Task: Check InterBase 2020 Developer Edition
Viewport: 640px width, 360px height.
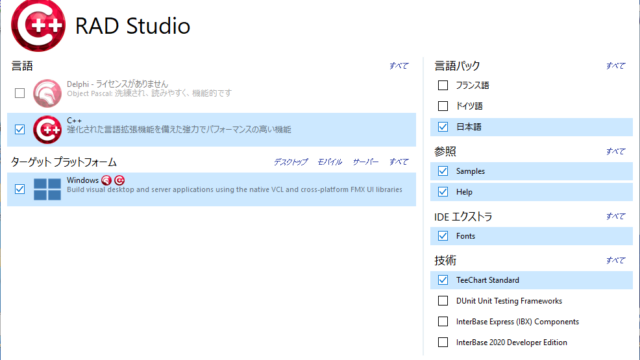Action: [443, 342]
